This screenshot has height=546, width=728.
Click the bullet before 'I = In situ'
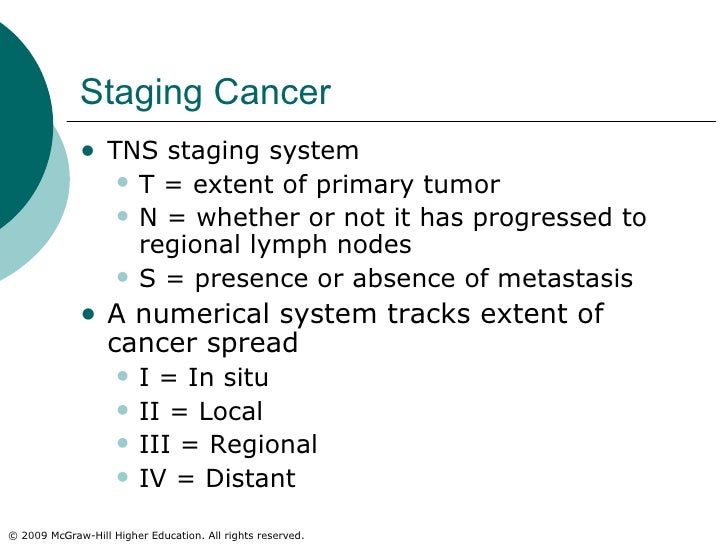pyautogui.click(x=123, y=378)
